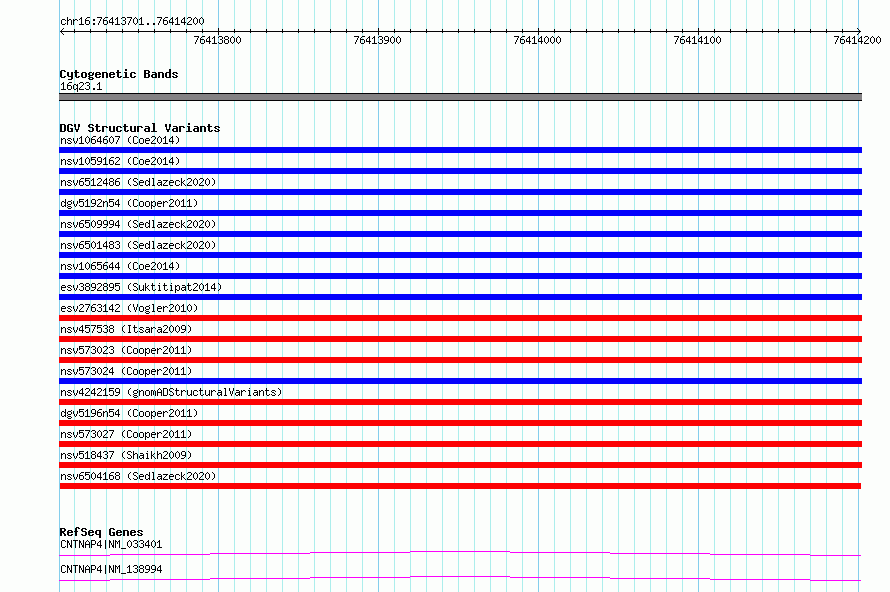Click the gray 16q23.1 cytoband bar
The width and height of the screenshot is (890, 592).
click(460, 97)
